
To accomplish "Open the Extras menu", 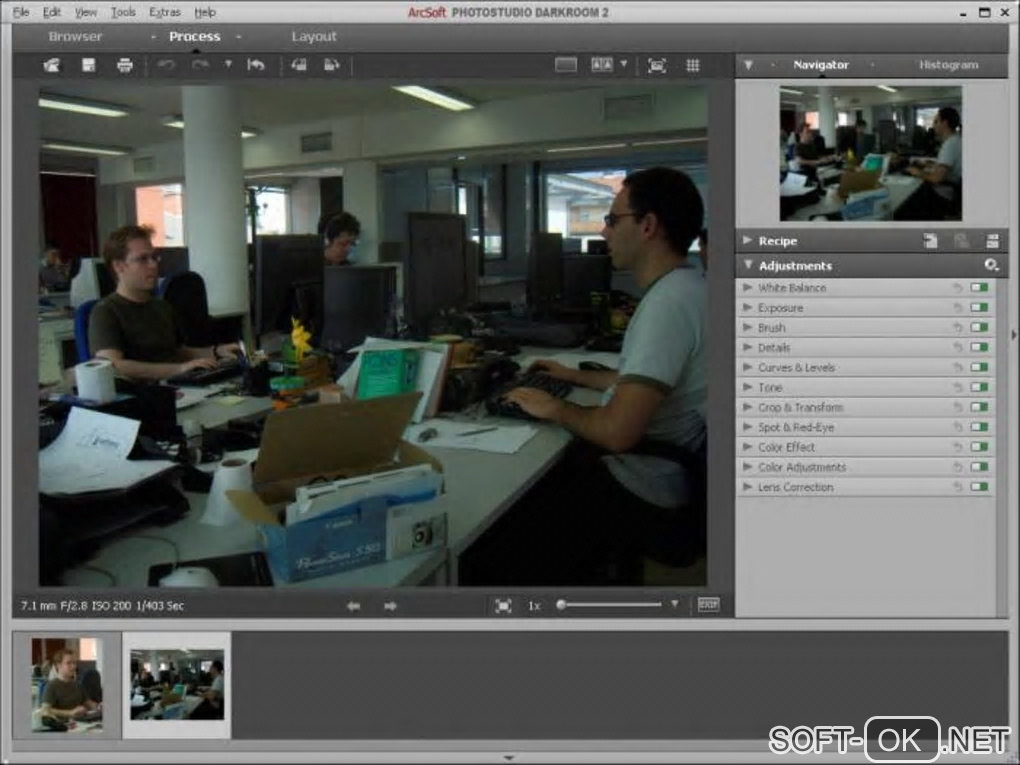I will pos(165,12).
